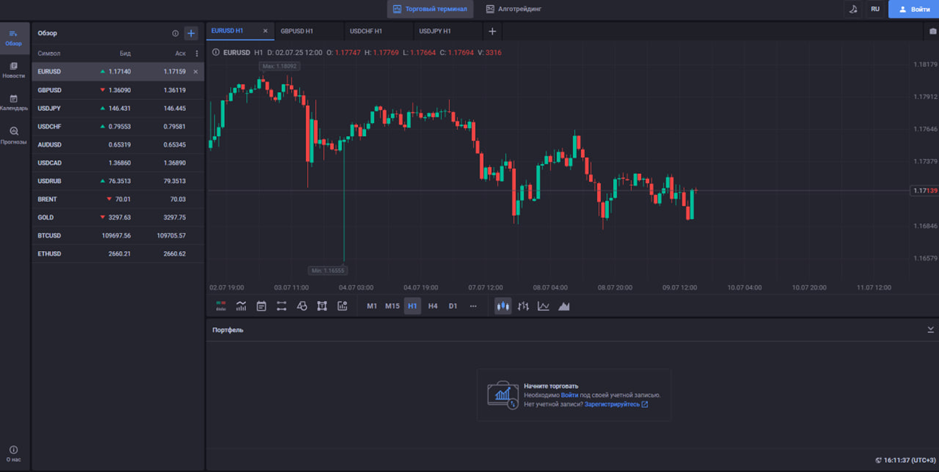Set timeframe to H4
Viewport: 939px width, 472px height.
(x=433, y=306)
